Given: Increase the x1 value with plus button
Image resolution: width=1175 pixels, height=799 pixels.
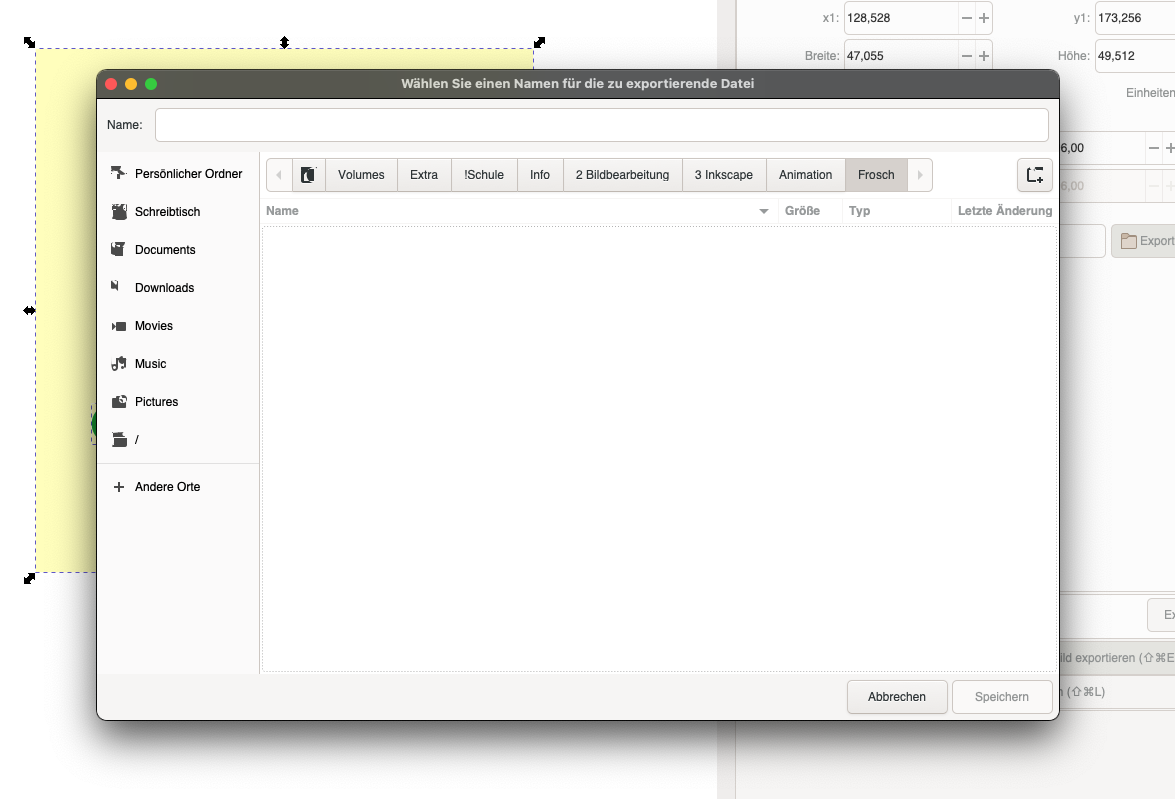Looking at the screenshot, I should point(984,18).
